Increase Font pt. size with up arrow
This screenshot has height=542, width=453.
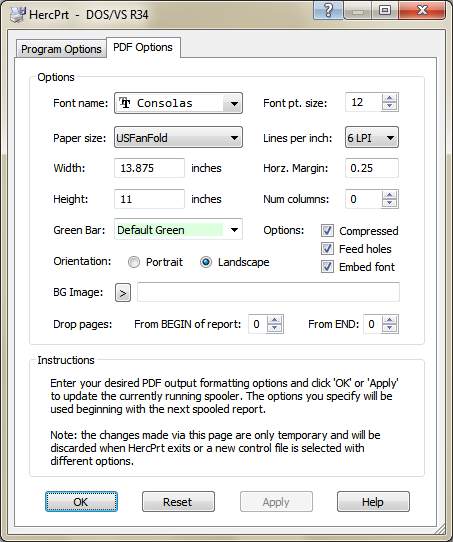390,98
